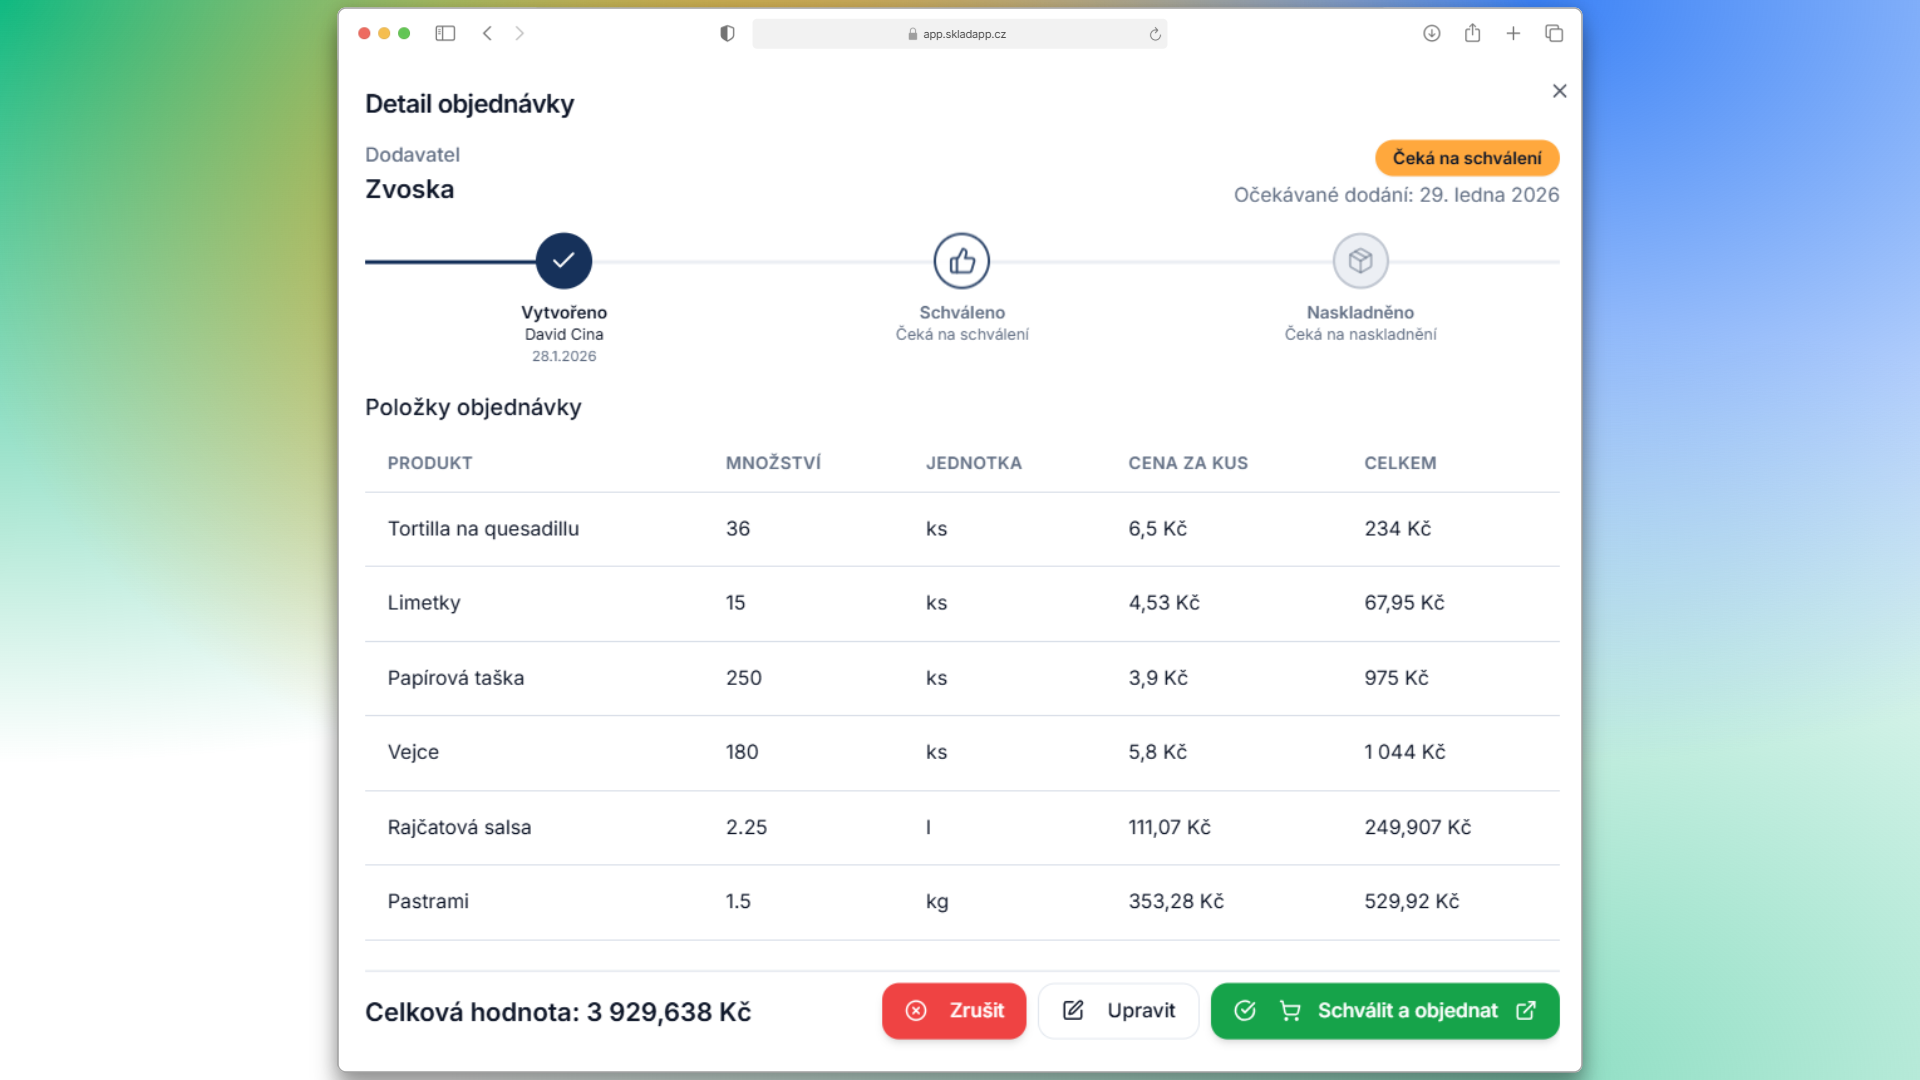Click the thumbs-up "Schváleno" step icon

(961, 260)
